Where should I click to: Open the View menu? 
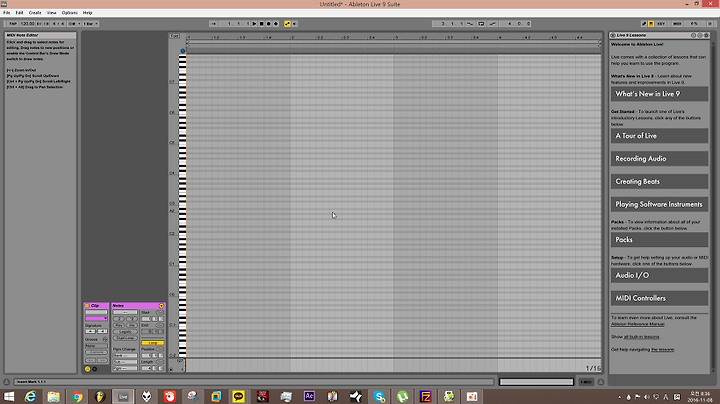(x=51, y=13)
